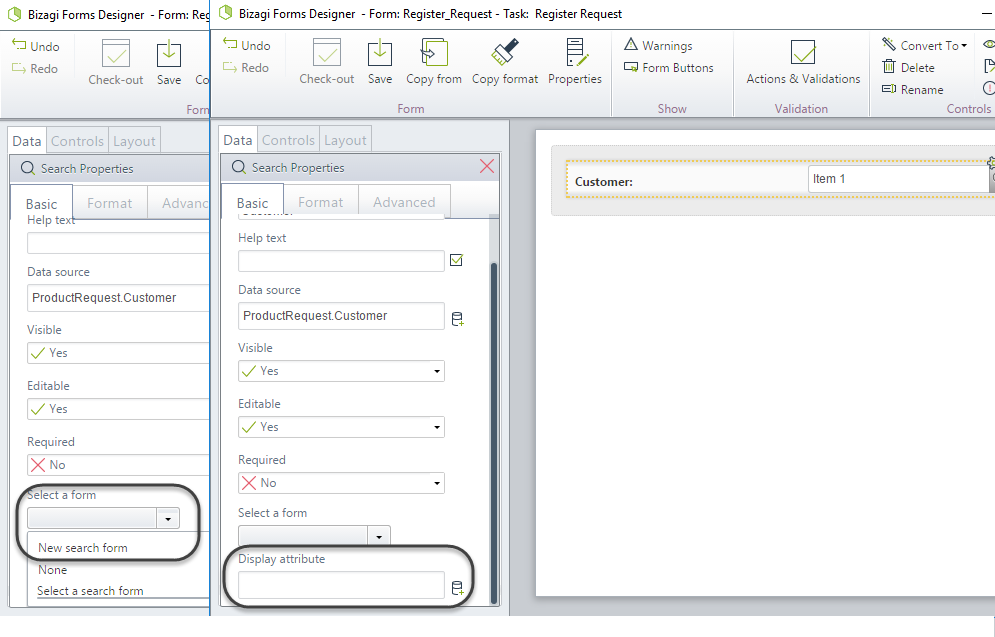Open Actions & Validations
Viewport: 995px width, 637px height.
[803, 62]
